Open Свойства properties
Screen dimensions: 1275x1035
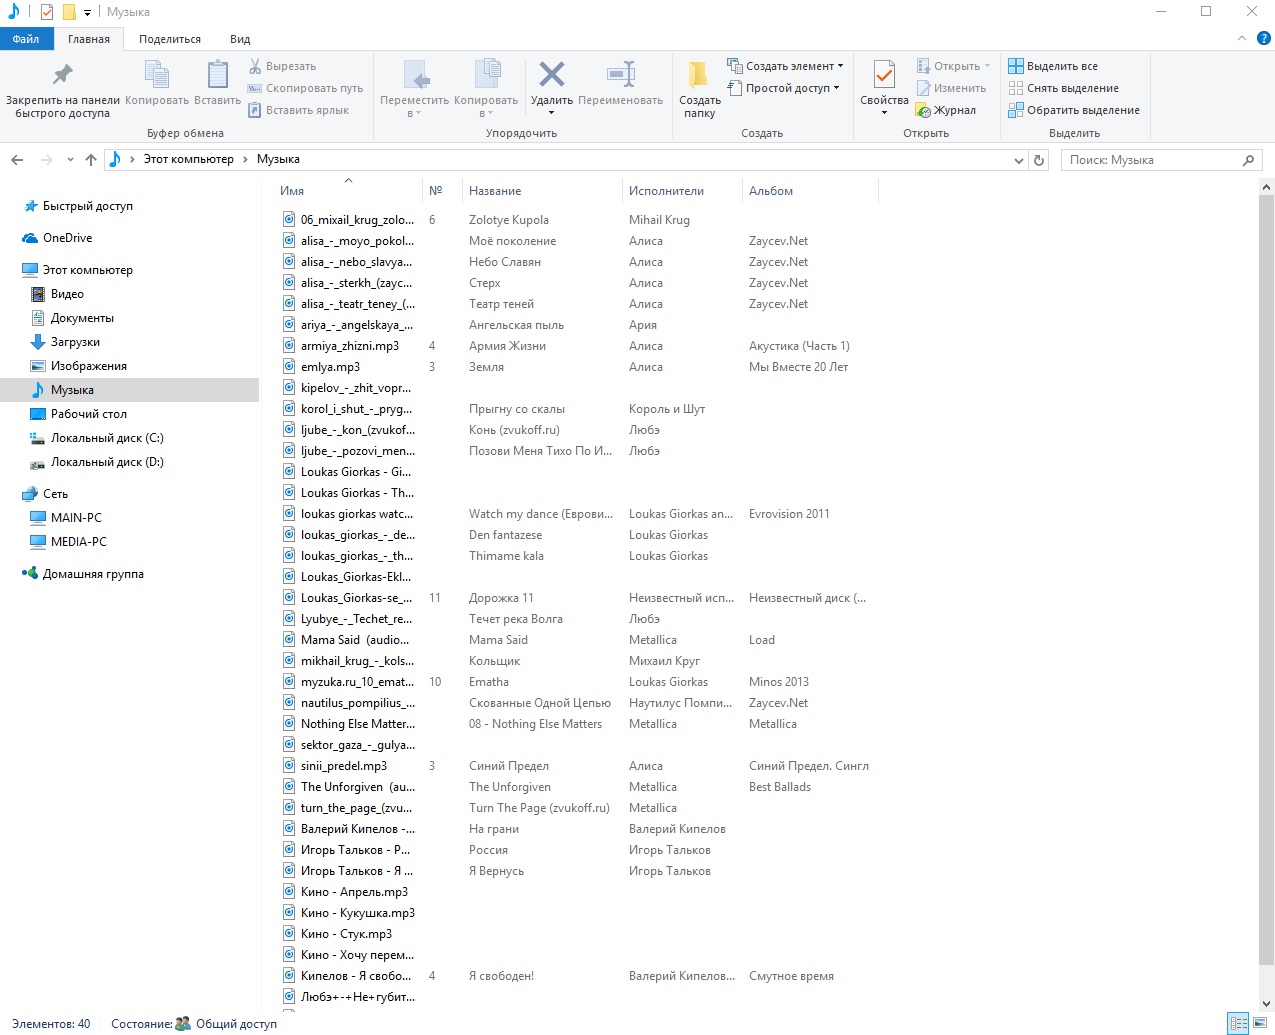click(x=884, y=89)
